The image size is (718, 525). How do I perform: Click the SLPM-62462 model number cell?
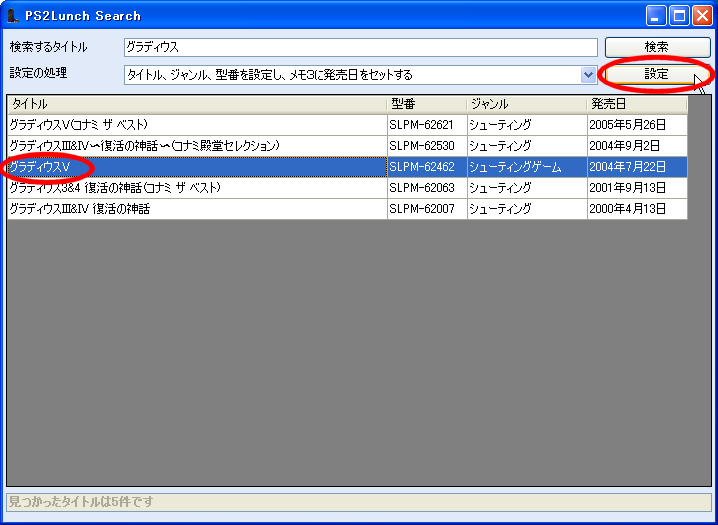pos(427,167)
